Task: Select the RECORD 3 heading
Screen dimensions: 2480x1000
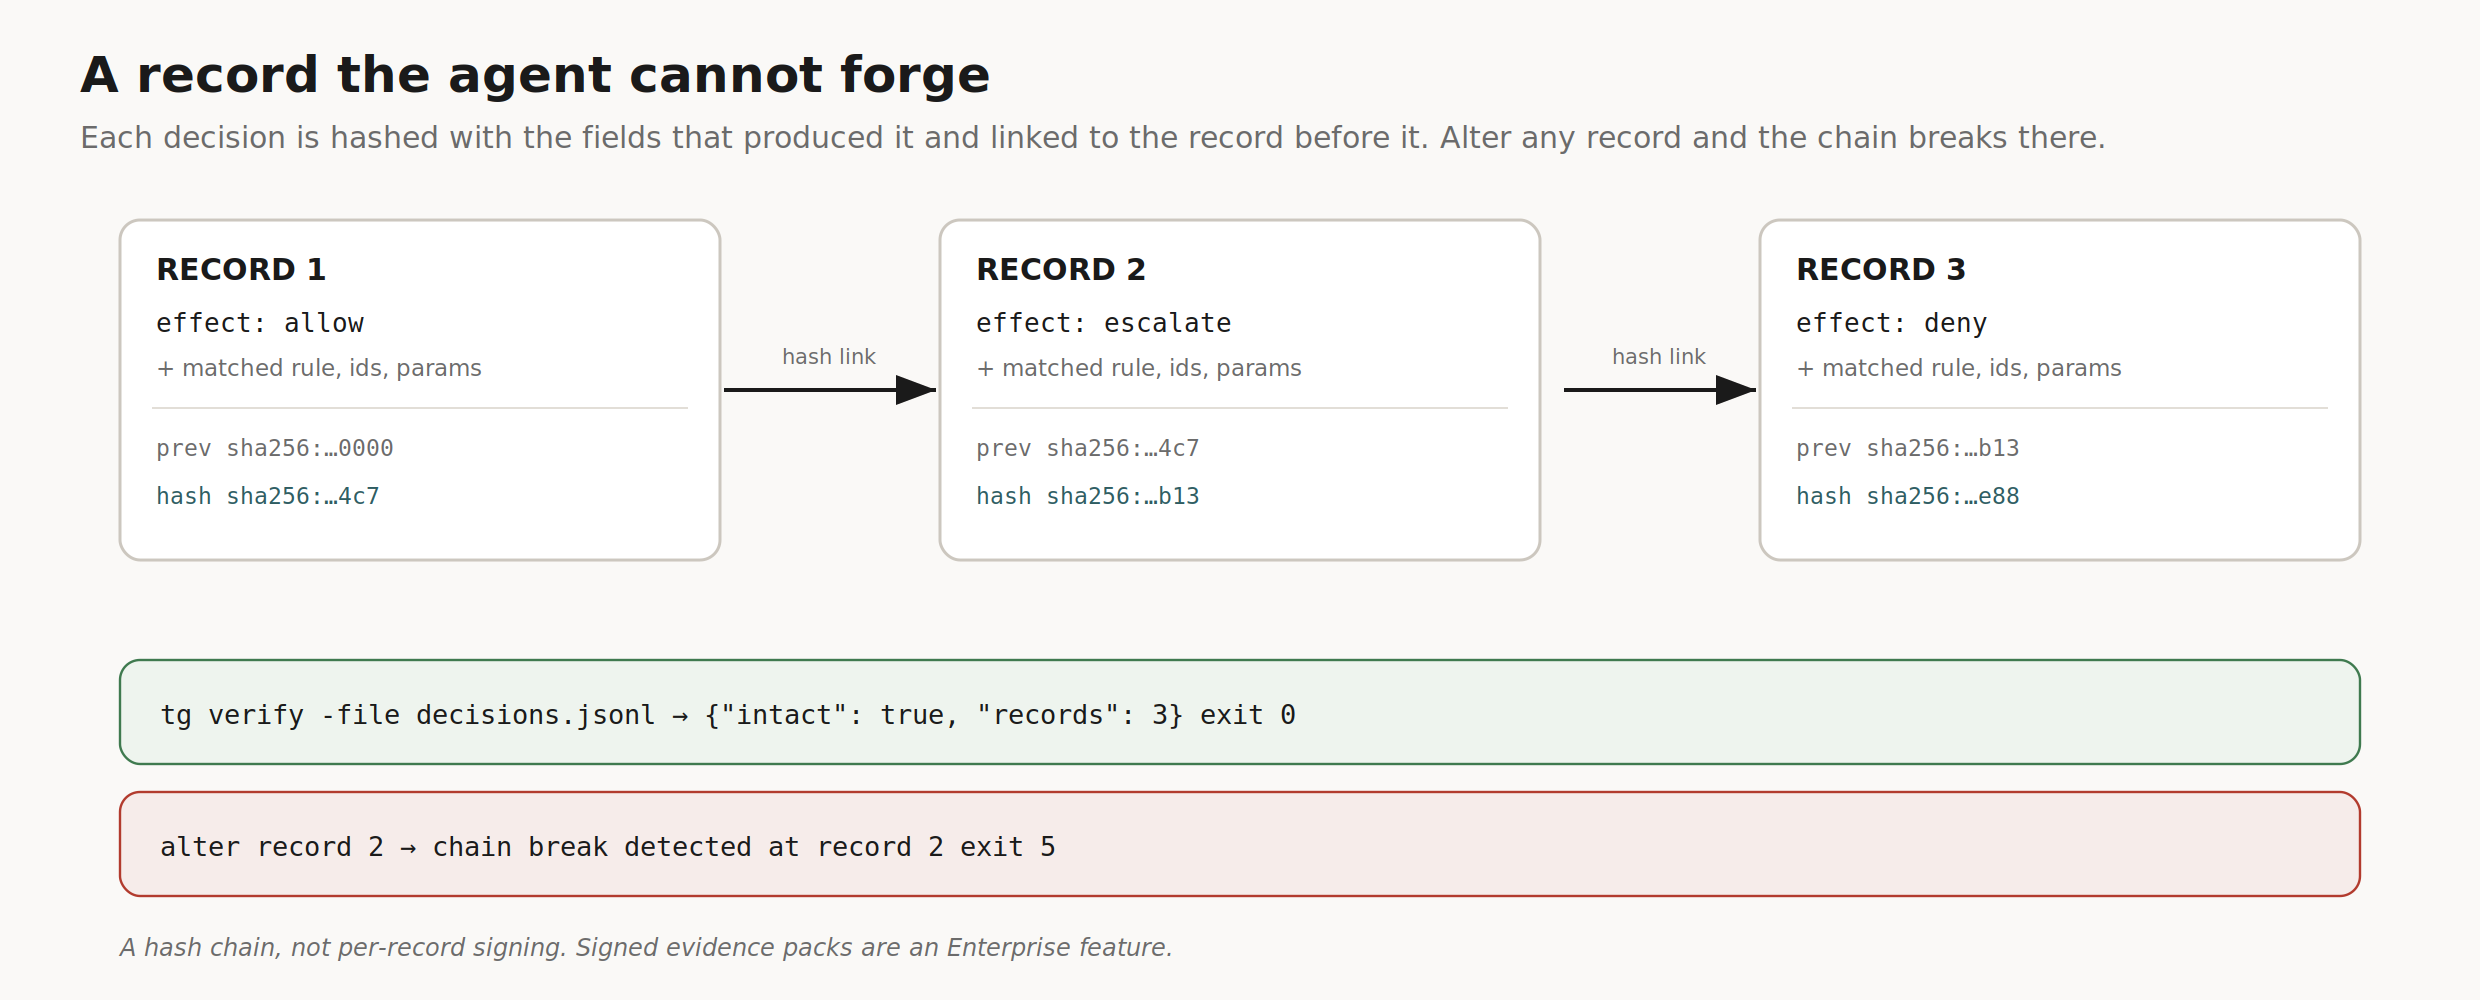Action: (x=1881, y=269)
